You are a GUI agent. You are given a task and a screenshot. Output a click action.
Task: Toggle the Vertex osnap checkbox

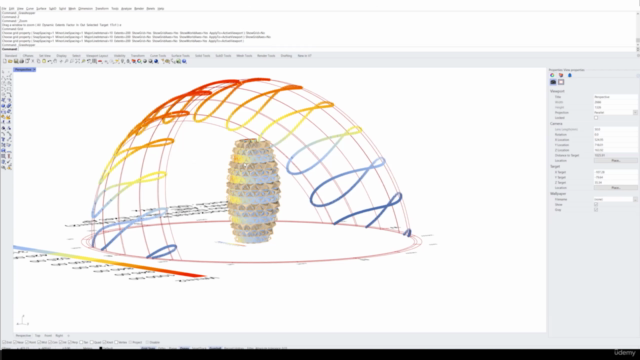pyautogui.click(x=116, y=342)
